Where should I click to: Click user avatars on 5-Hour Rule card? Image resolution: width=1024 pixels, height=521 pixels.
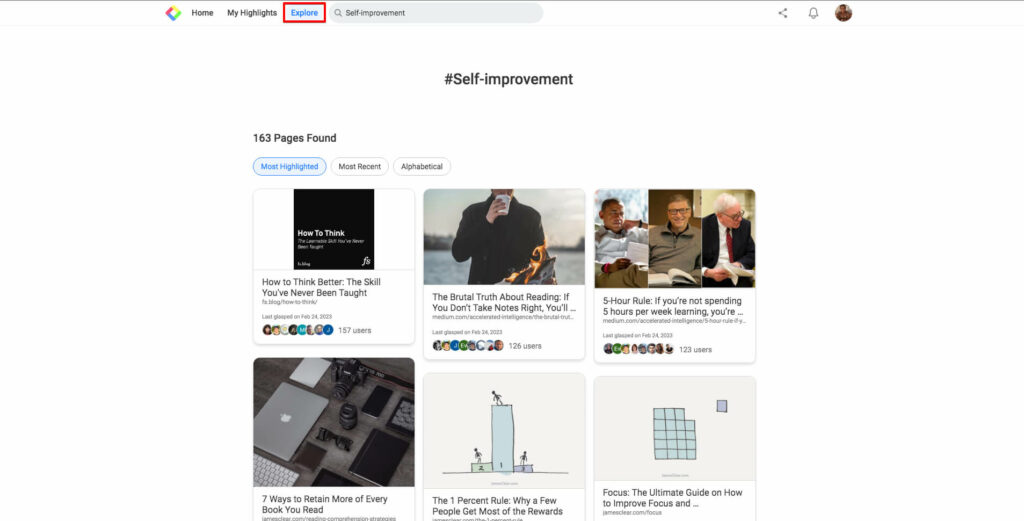coord(639,349)
